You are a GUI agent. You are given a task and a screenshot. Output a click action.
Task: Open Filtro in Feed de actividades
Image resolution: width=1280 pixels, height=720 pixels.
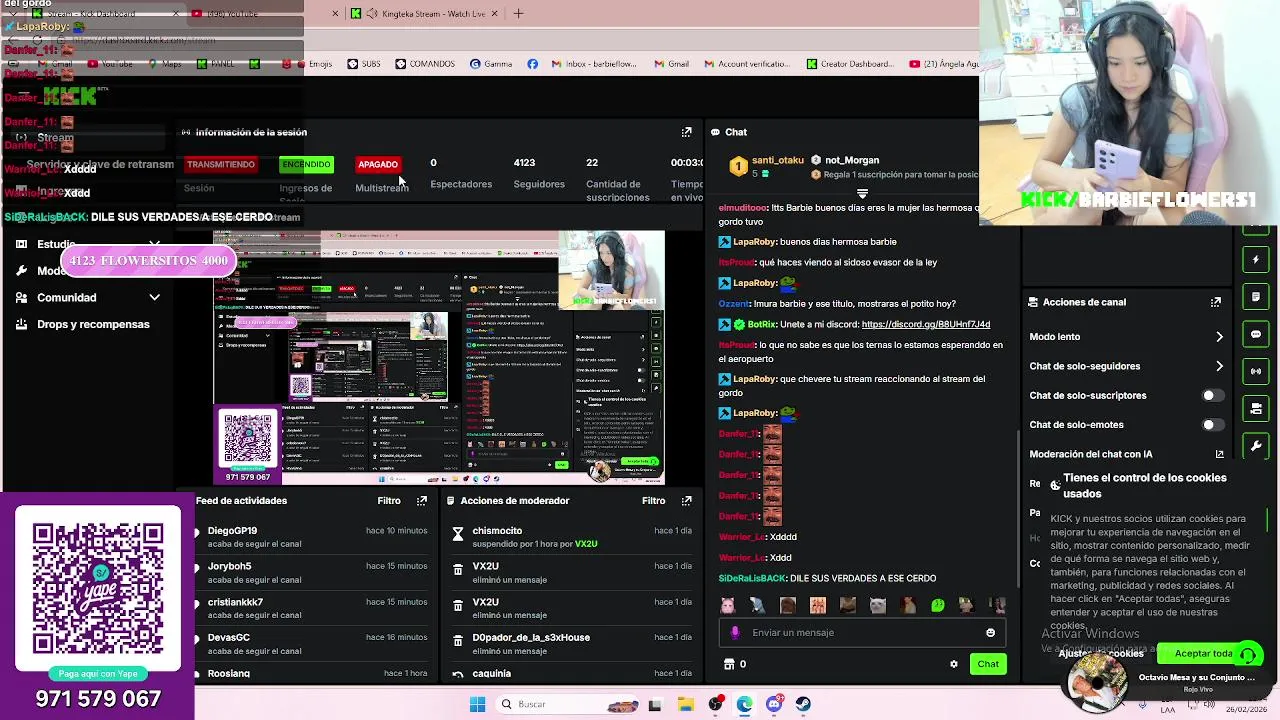pos(389,501)
